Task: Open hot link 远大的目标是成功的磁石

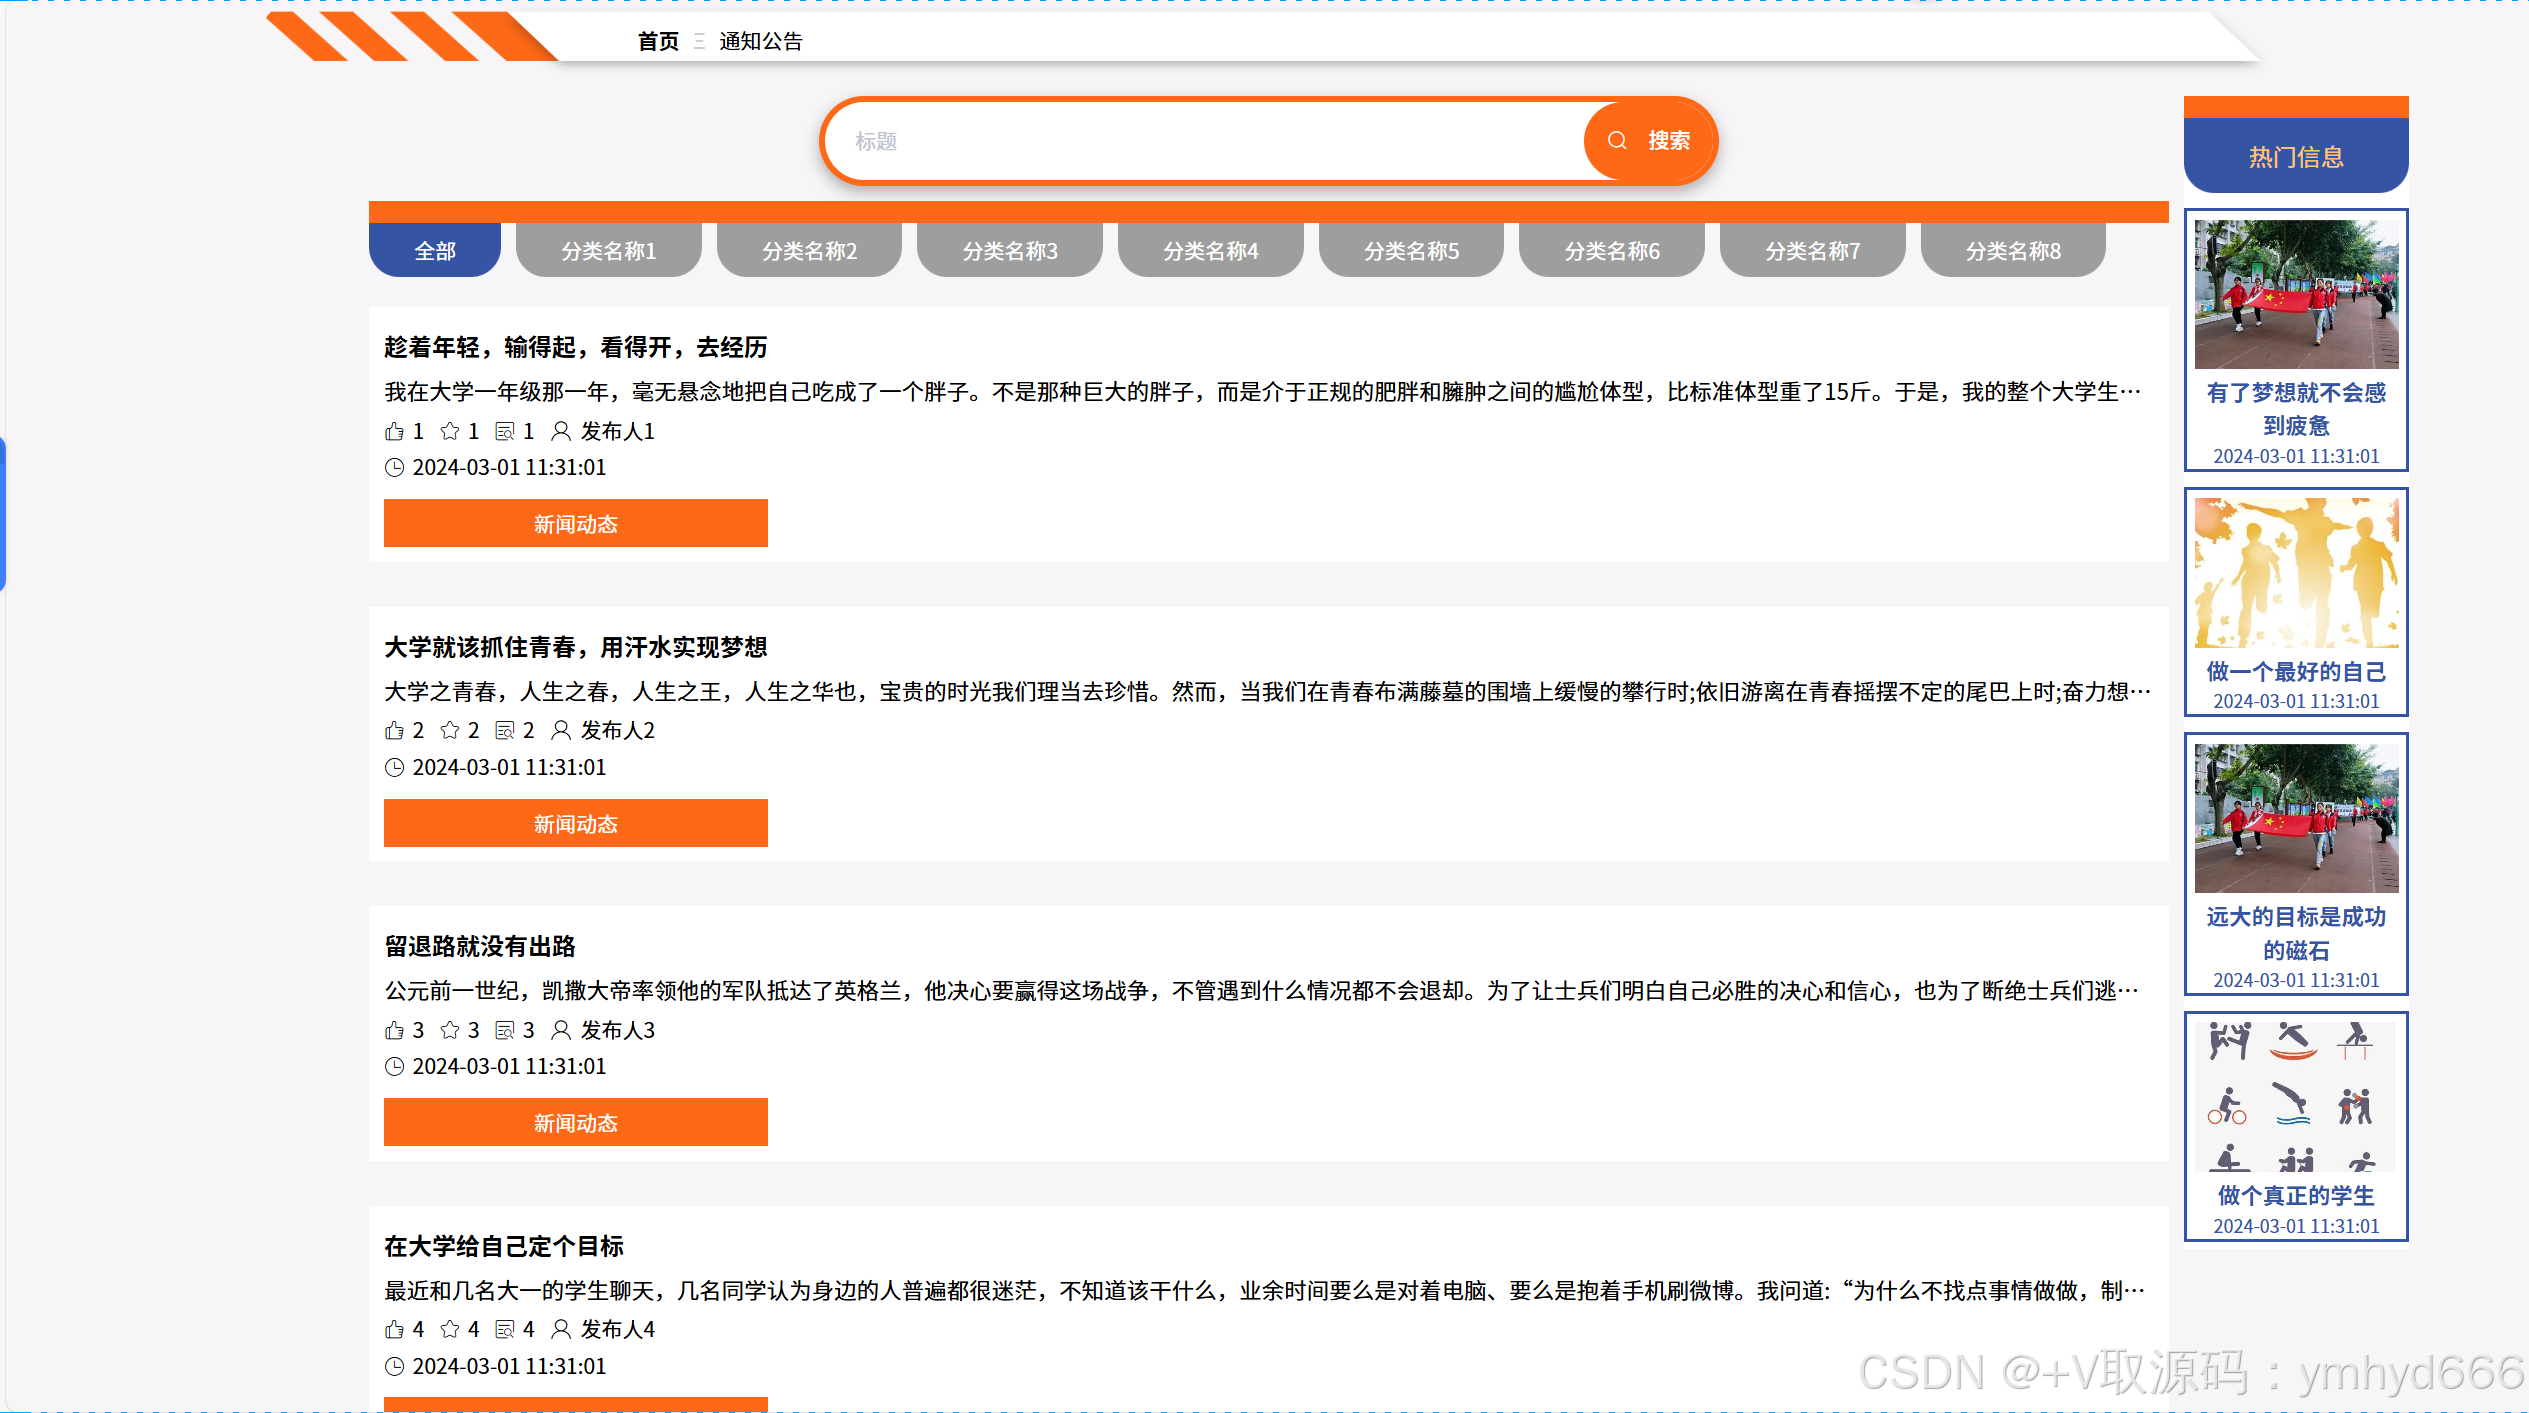Action: [x=2296, y=933]
